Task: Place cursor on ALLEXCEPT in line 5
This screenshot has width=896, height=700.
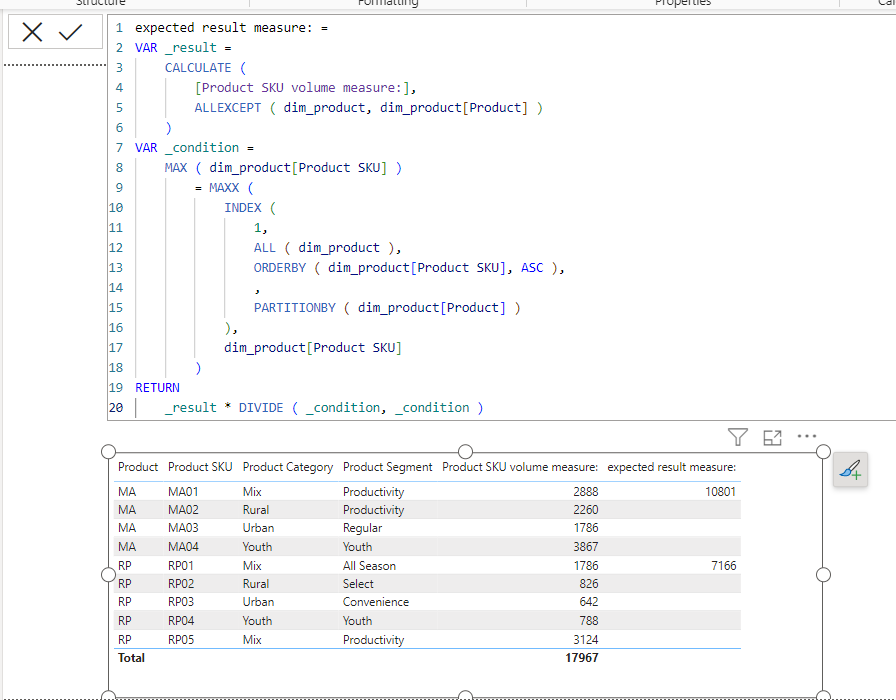Action: point(227,108)
